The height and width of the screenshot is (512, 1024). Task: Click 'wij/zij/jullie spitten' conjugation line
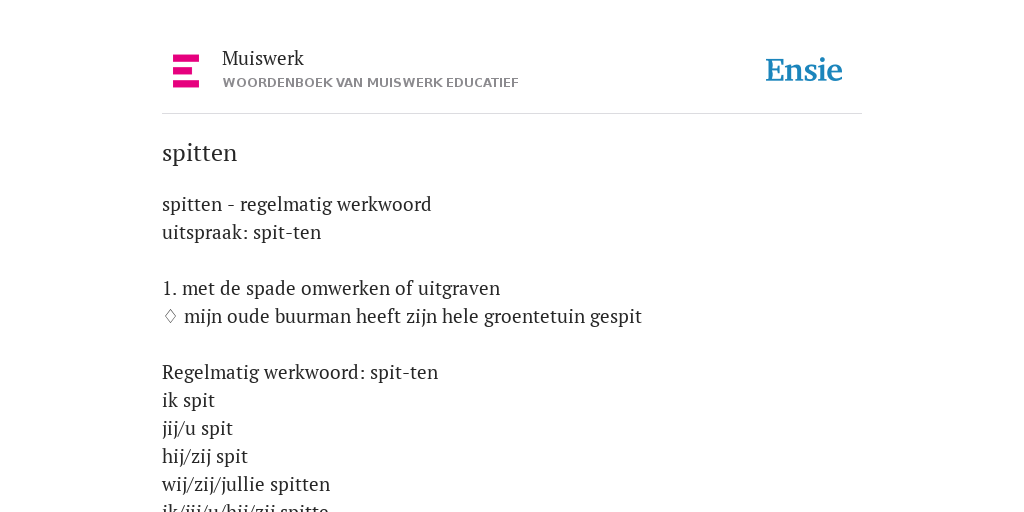click(x=246, y=485)
